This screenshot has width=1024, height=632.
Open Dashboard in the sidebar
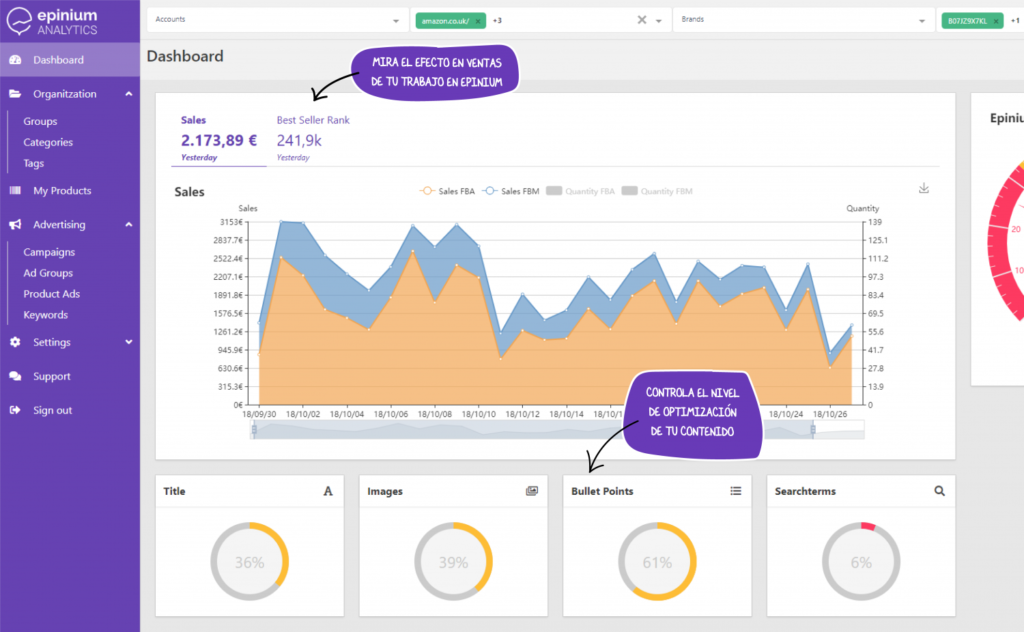click(x=70, y=60)
